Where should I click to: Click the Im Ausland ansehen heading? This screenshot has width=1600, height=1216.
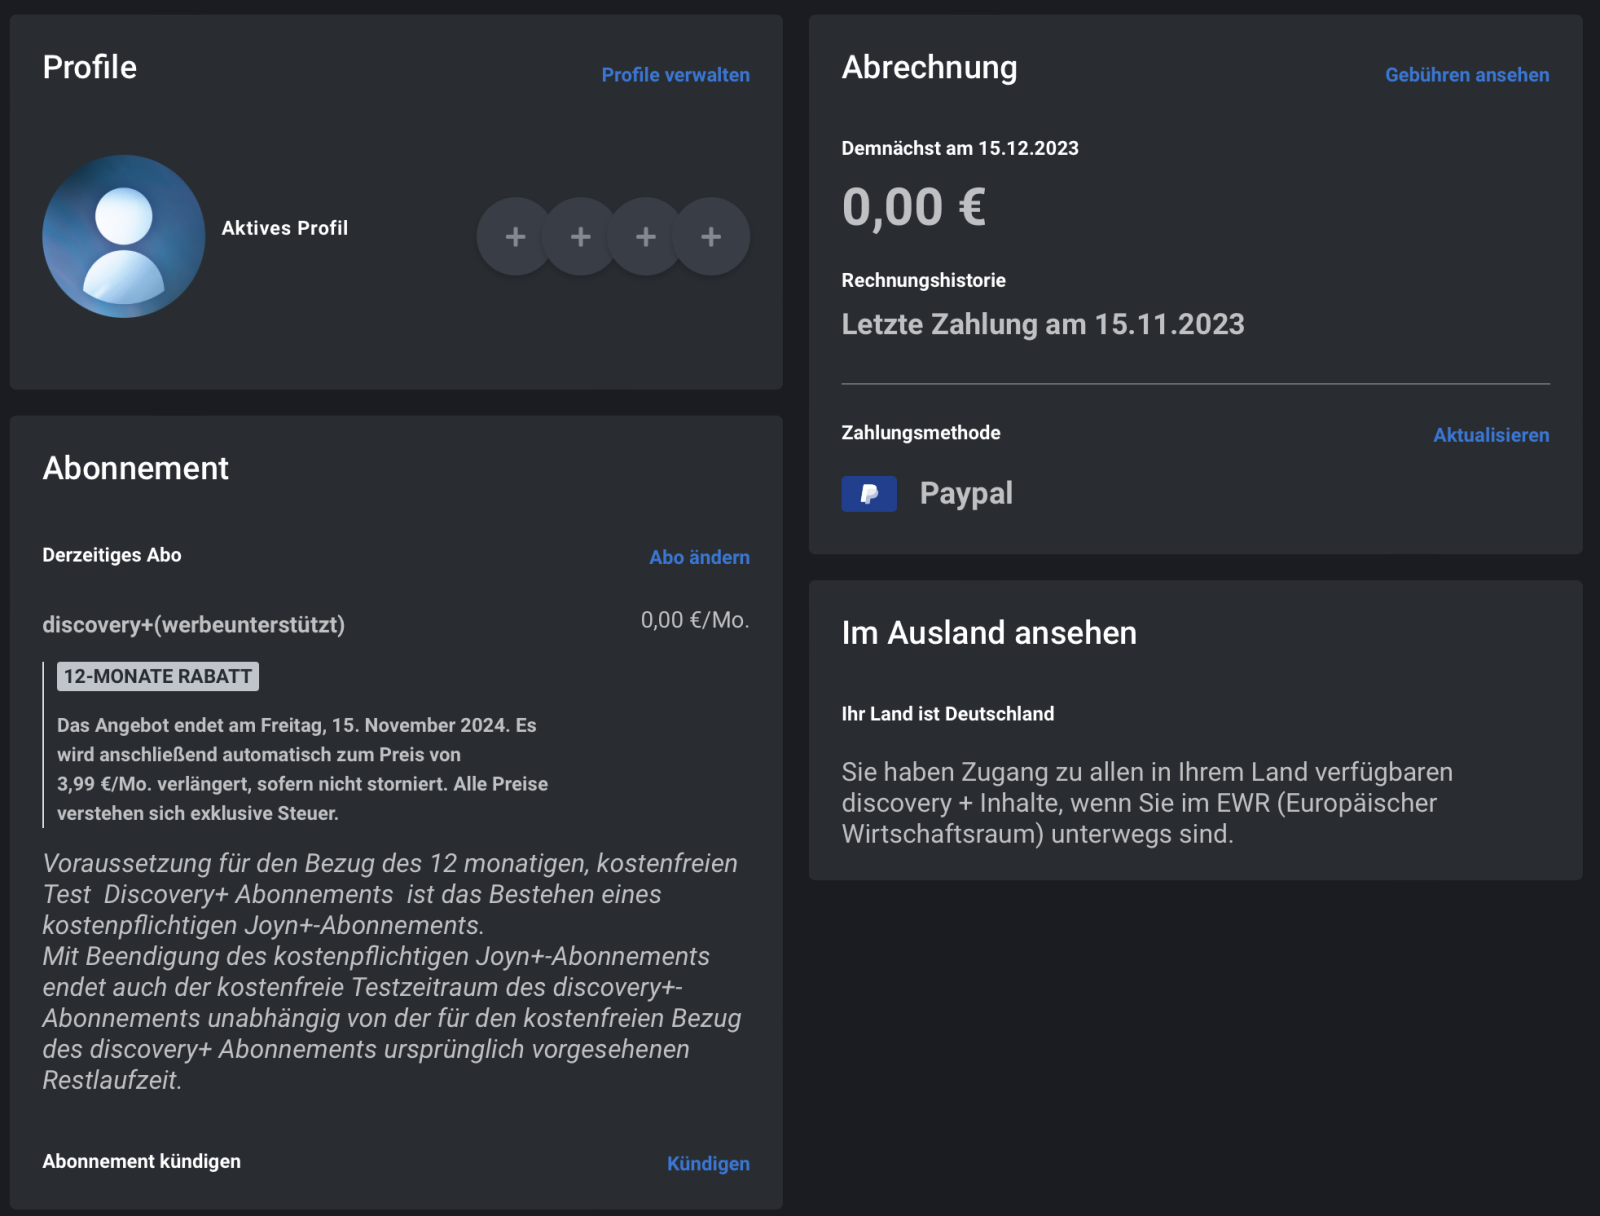coord(989,633)
